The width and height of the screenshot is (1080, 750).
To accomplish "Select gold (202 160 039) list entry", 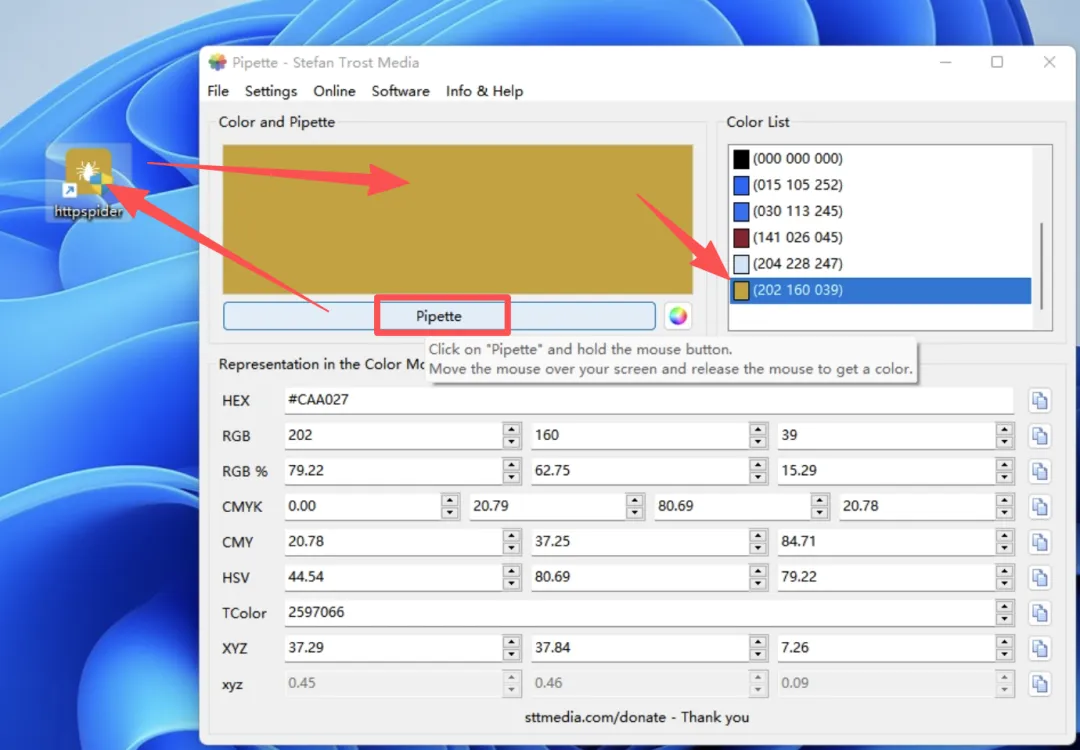I will click(x=880, y=291).
